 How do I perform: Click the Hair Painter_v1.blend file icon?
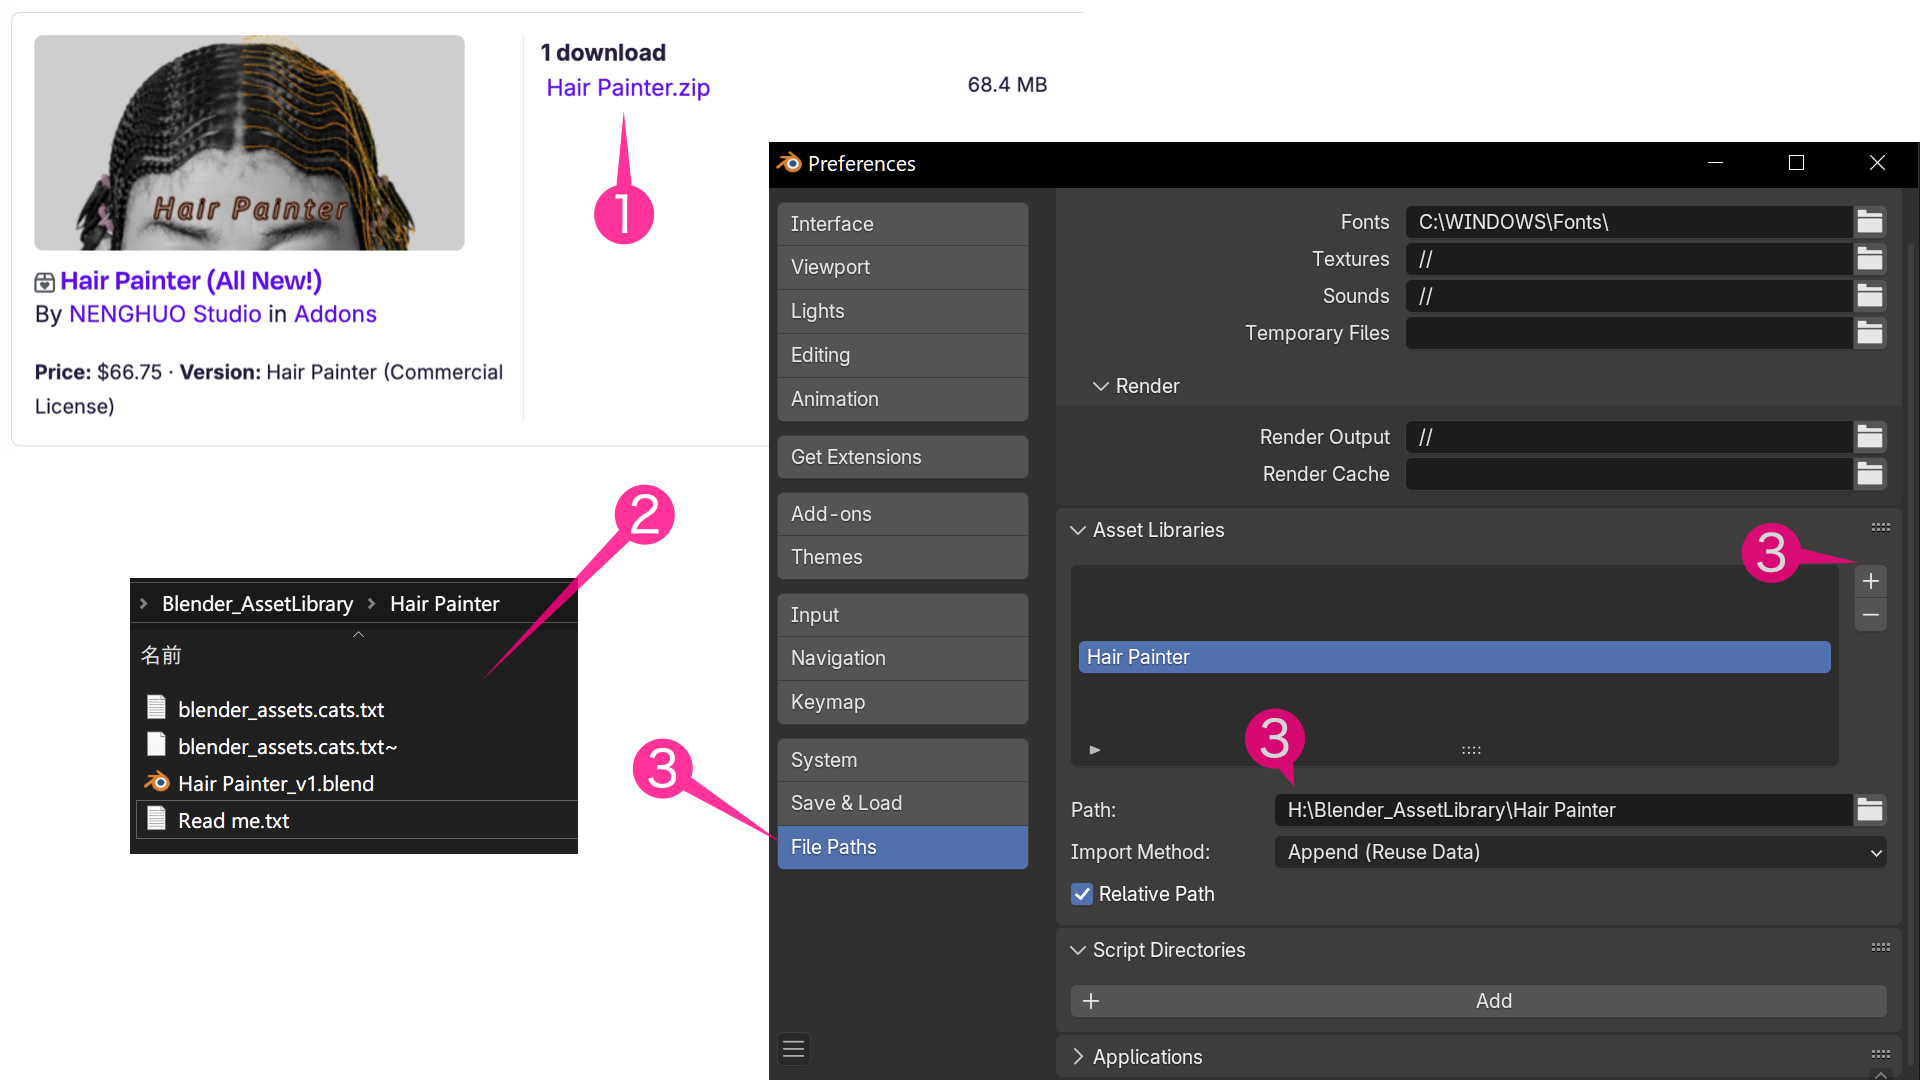click(x=157, y=782)
